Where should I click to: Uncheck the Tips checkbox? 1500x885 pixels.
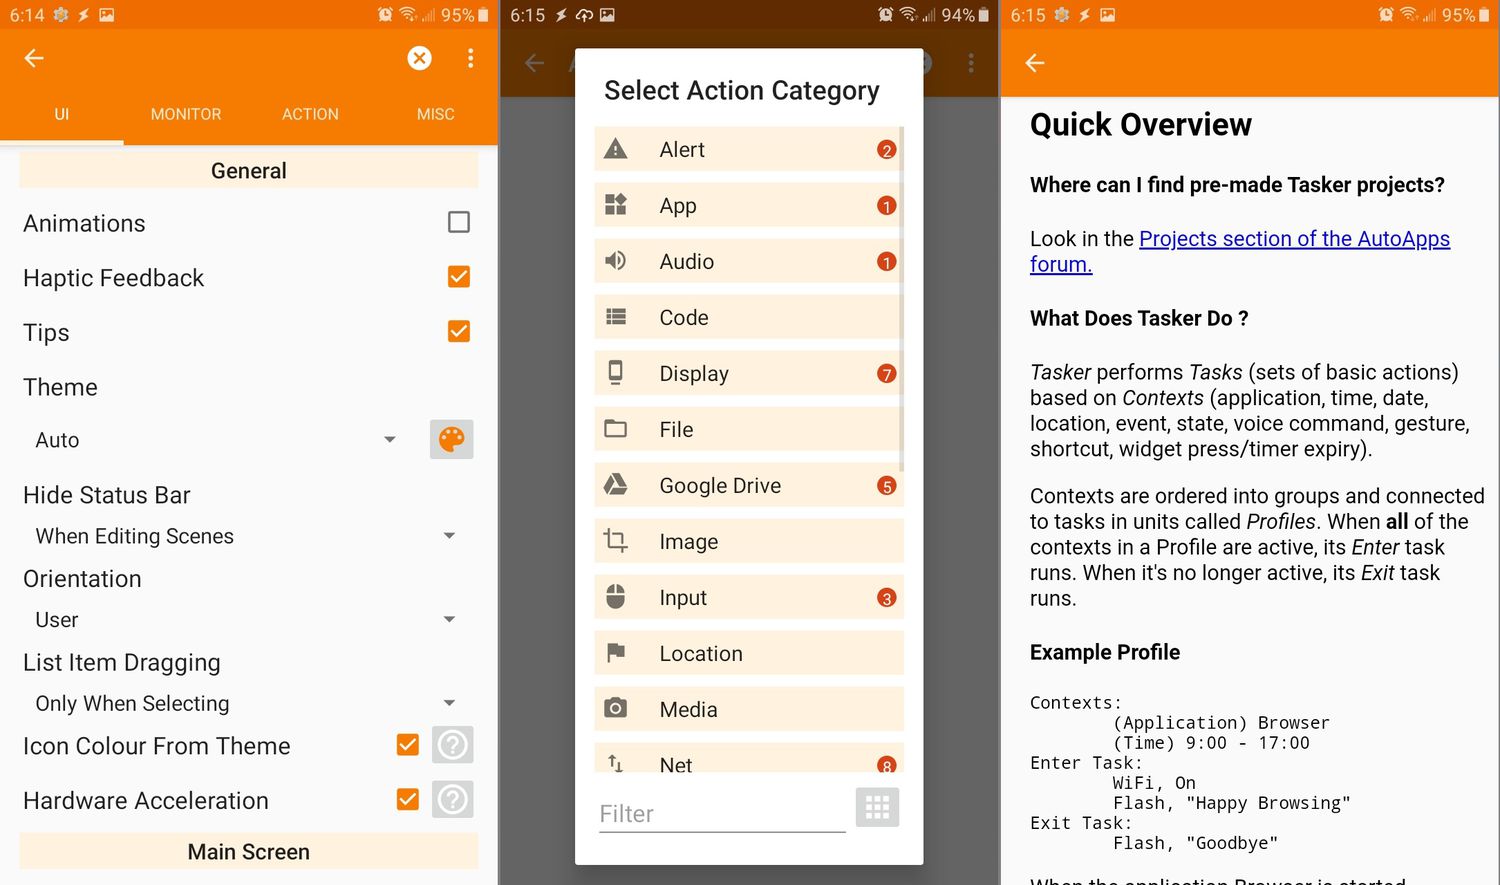459,331
